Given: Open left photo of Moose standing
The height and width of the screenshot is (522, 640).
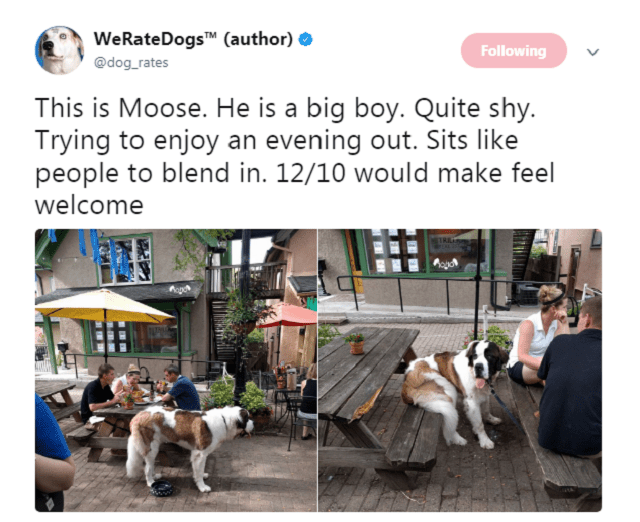Looking at the screenshot, I should tap(176, 370).
